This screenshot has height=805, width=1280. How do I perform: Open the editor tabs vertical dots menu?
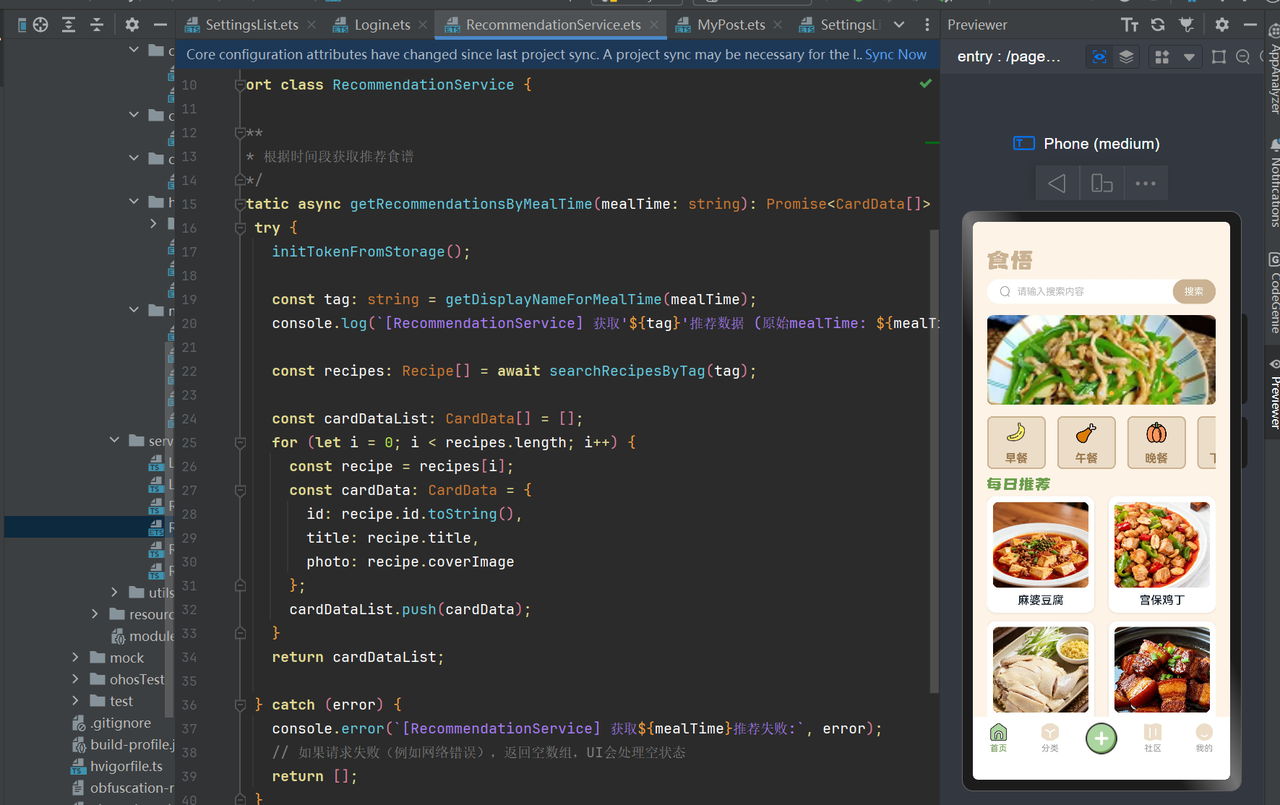tap(927, 25)
